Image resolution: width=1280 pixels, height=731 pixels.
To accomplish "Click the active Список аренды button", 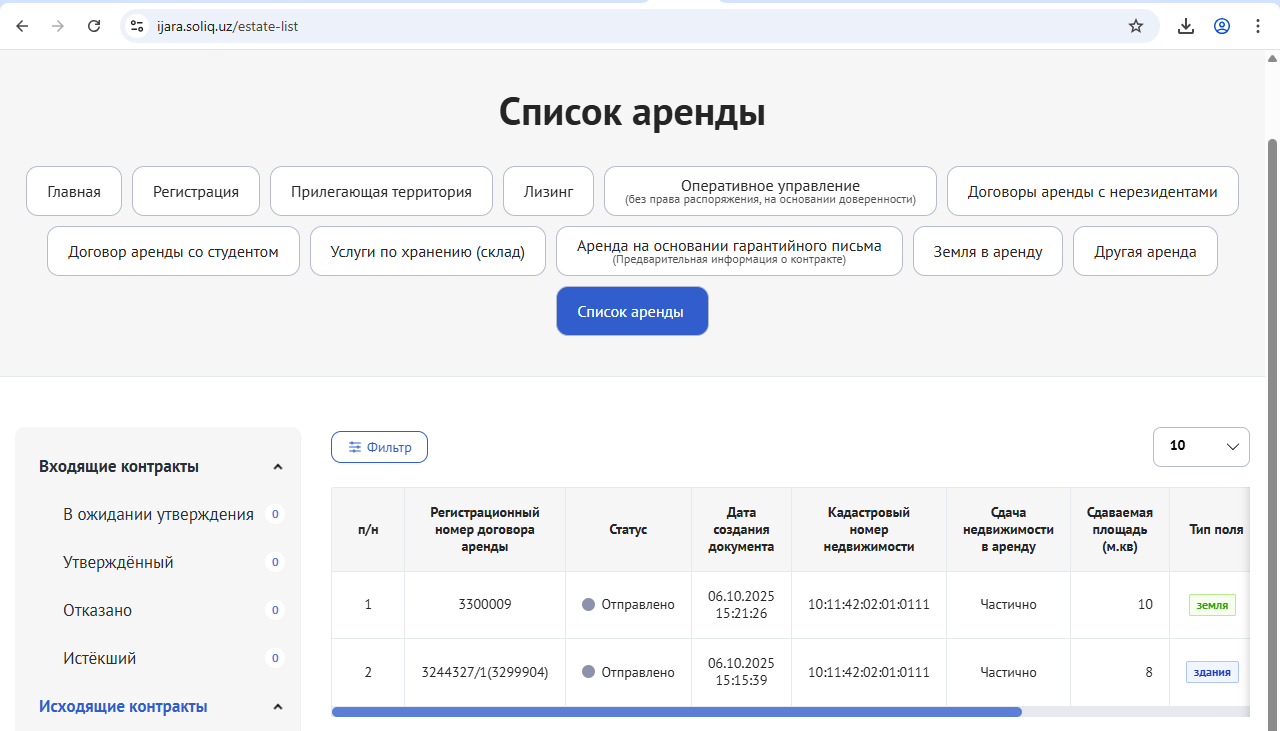I will click(632, 311).
